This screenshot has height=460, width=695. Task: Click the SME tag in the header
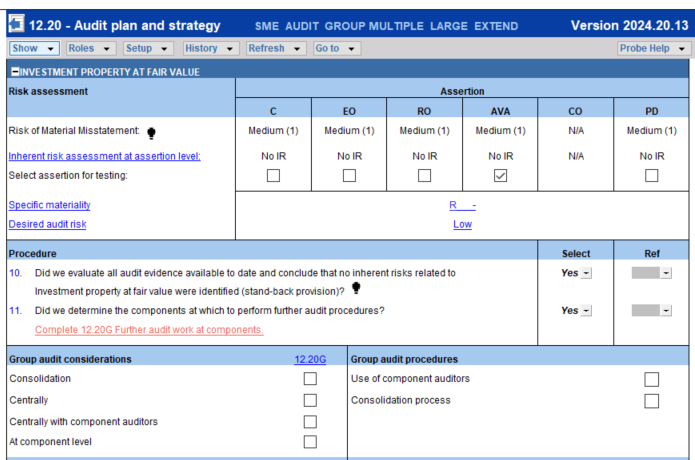pyautogui.click(x=267, y=26)
